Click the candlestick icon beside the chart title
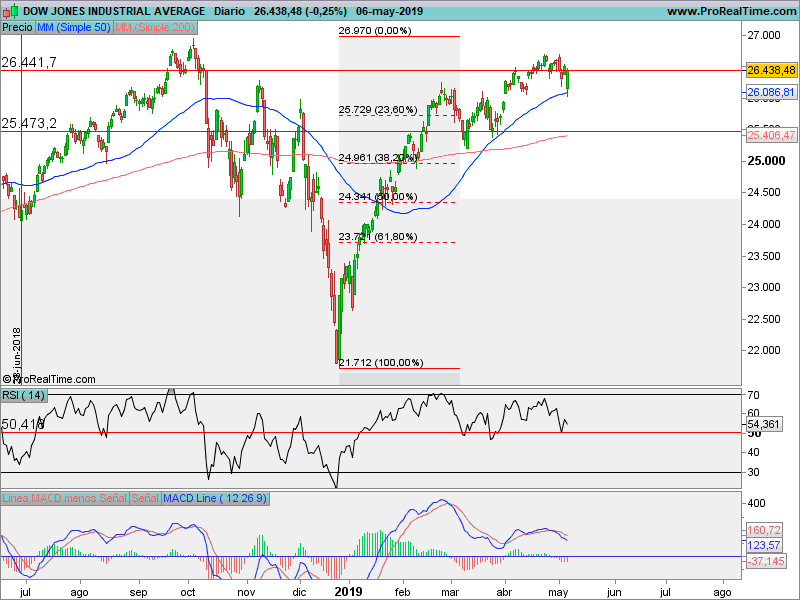The image size is (800, 600). [10, 10]
